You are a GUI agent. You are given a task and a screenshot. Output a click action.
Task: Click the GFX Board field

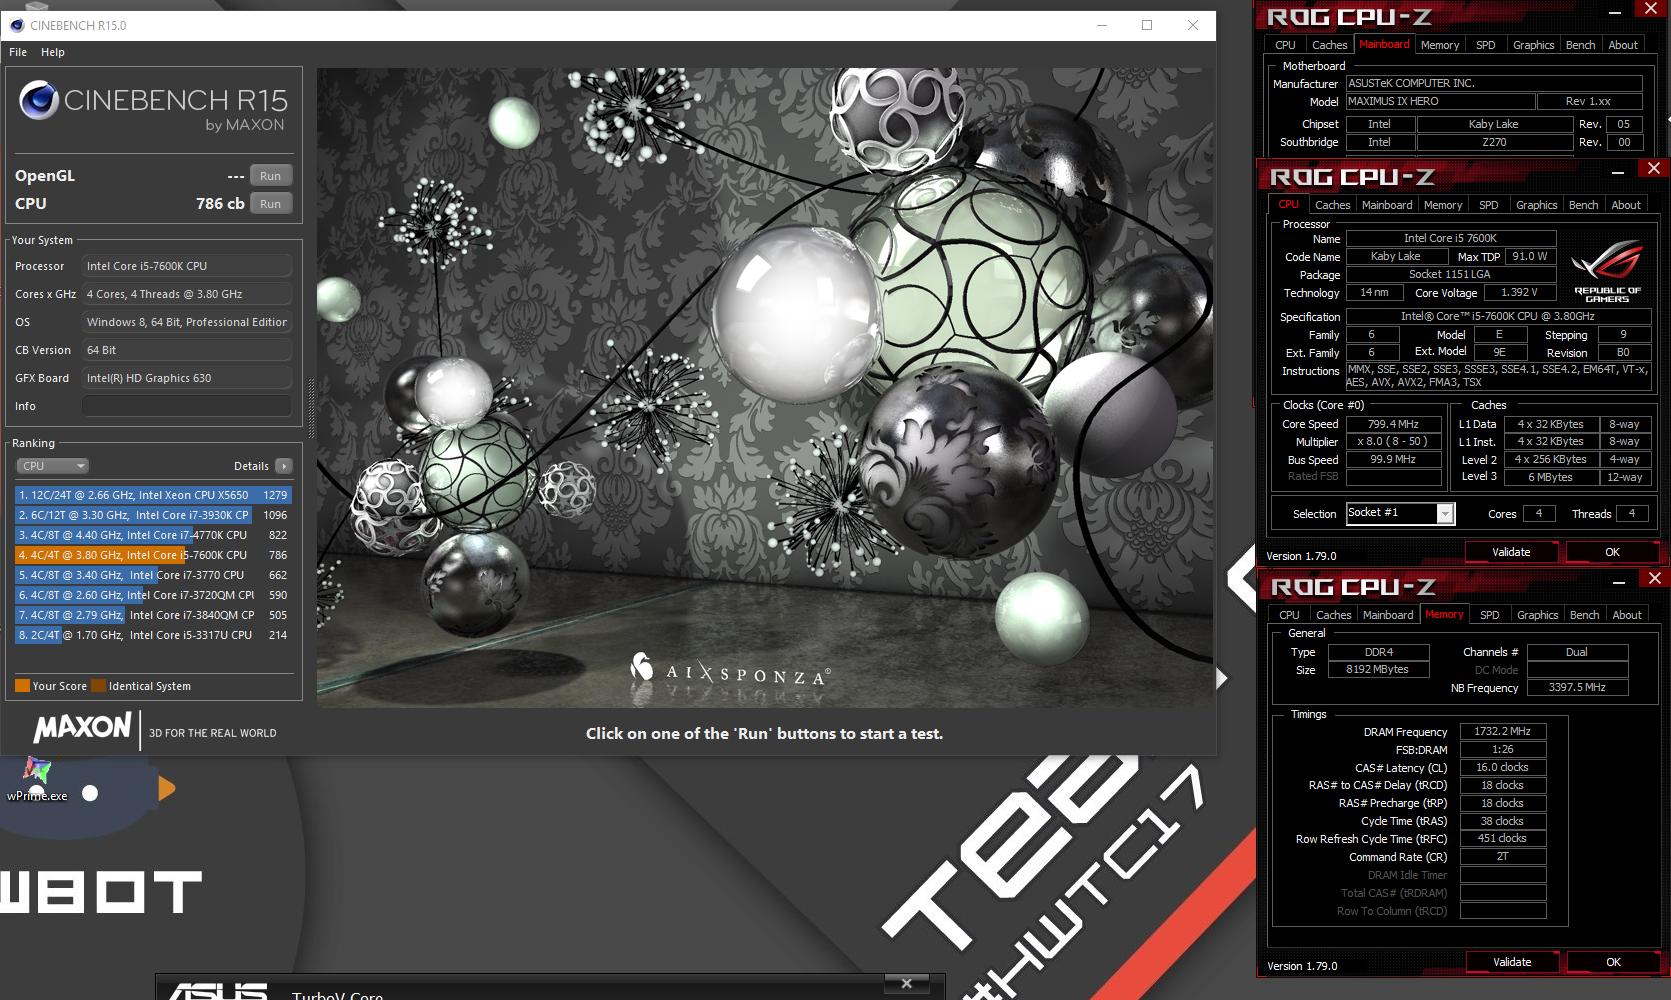[187, 378]
